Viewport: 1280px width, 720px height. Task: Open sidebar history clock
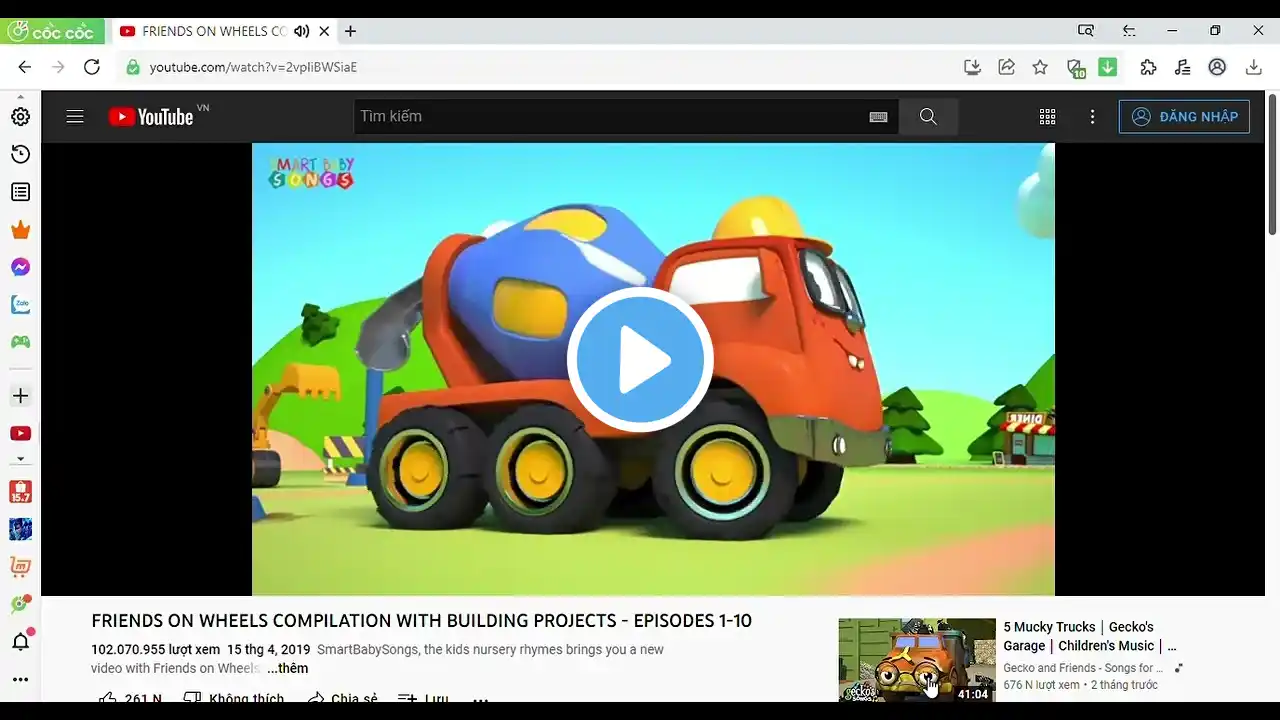tap(20, 154)
